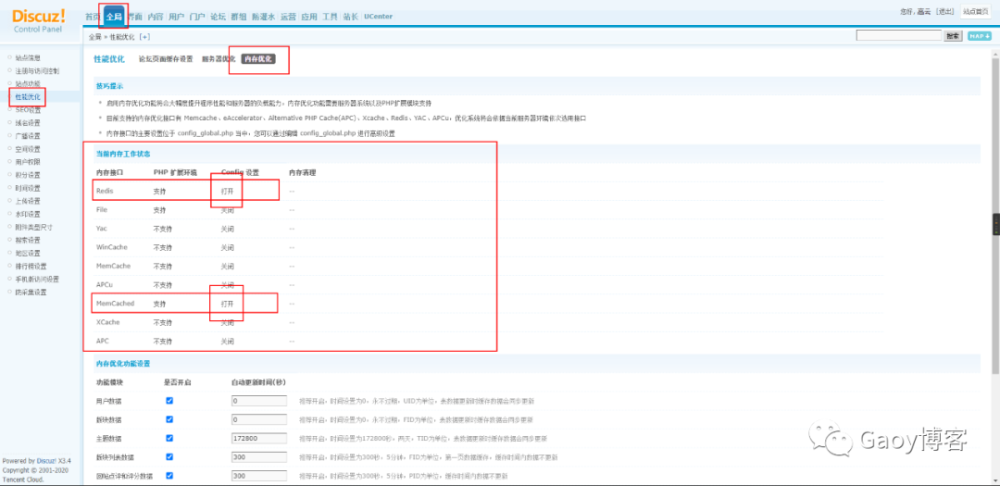1000x486 pixels.
Task: Click the MemCached memory interface name
Action: point(115,304)
